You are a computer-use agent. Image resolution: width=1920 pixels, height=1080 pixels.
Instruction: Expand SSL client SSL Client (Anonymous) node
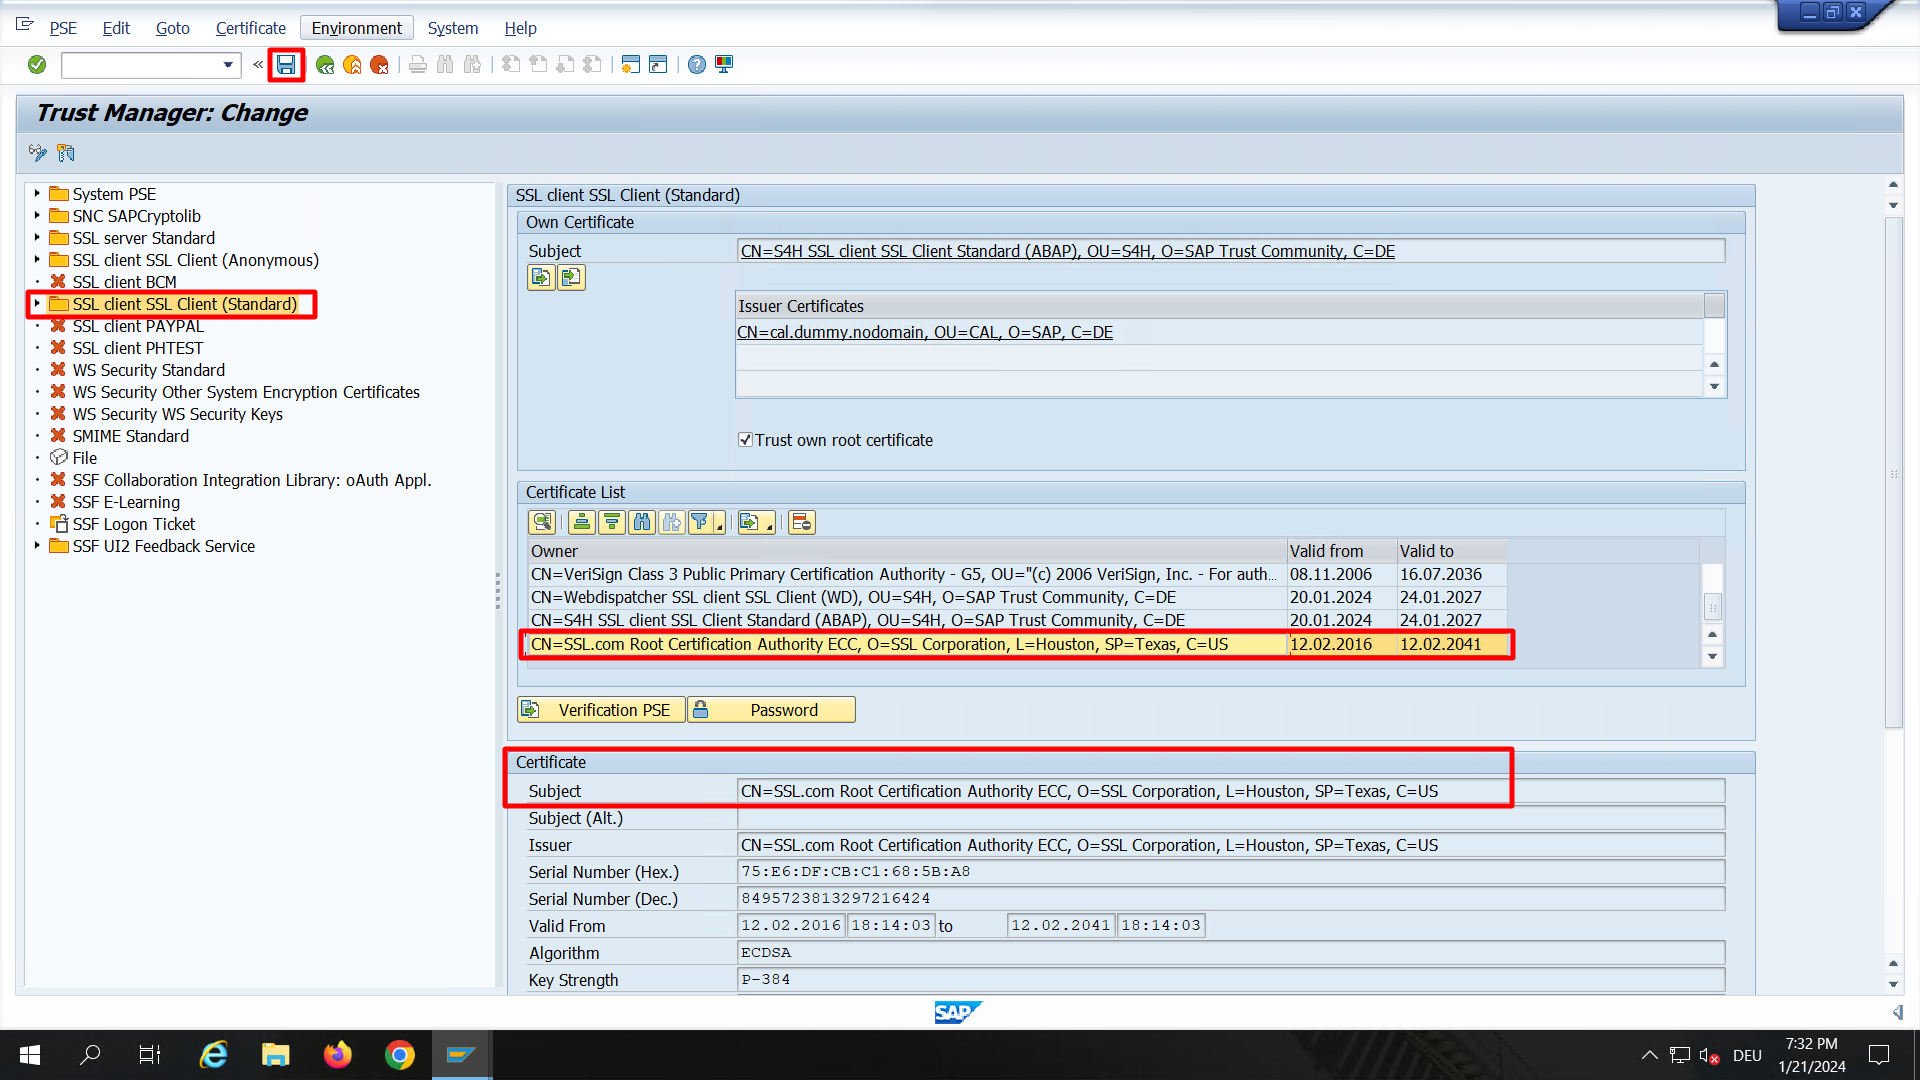[x=37, y=259]
